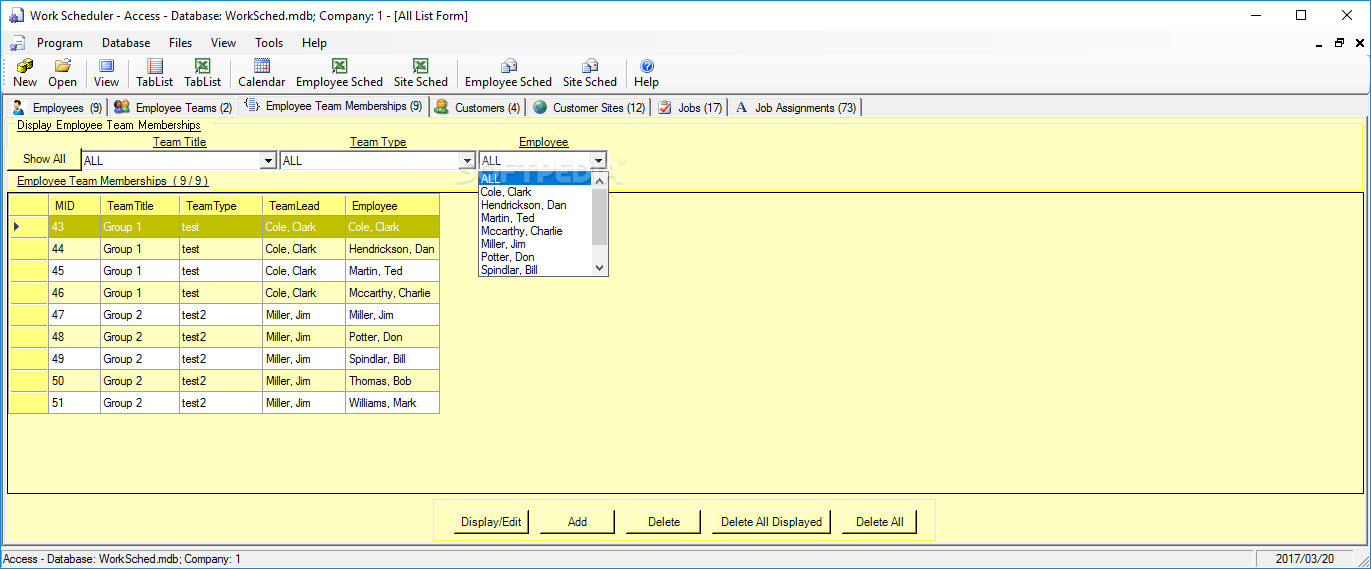Choose Potter, Don from the Employee list
Viewport: 1371px width, 569px height.
507,257
